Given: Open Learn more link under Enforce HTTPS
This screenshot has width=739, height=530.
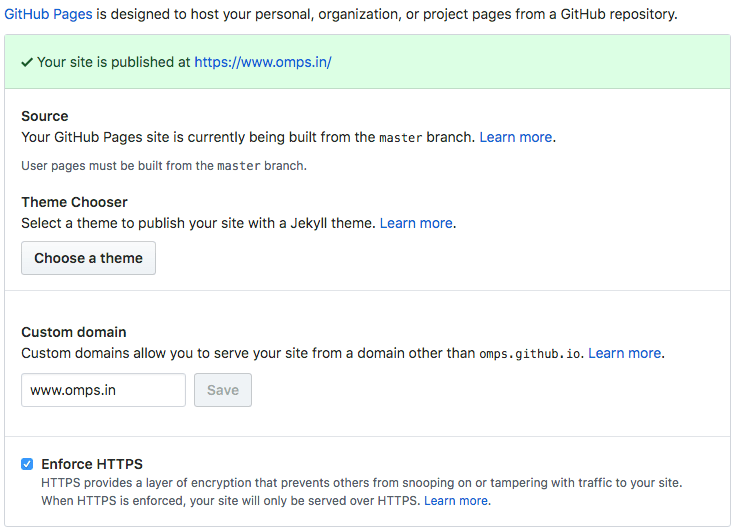Looking at the screenshot, I should pos(456,500).
